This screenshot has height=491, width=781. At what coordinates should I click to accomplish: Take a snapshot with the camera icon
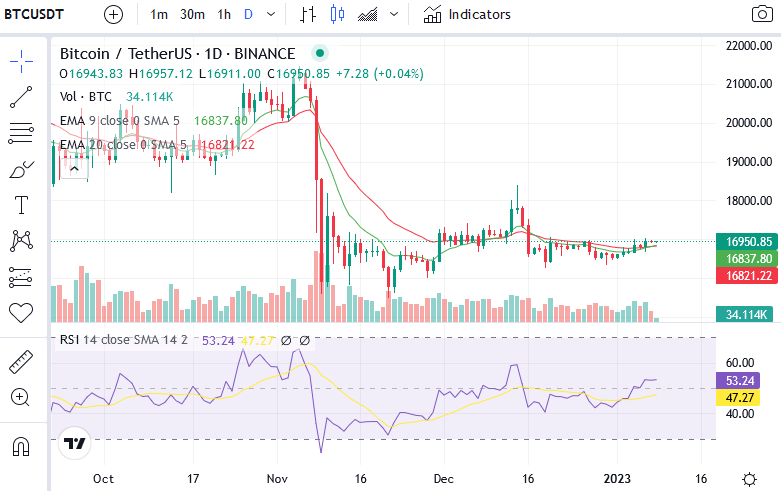click(x=762, y=14)
